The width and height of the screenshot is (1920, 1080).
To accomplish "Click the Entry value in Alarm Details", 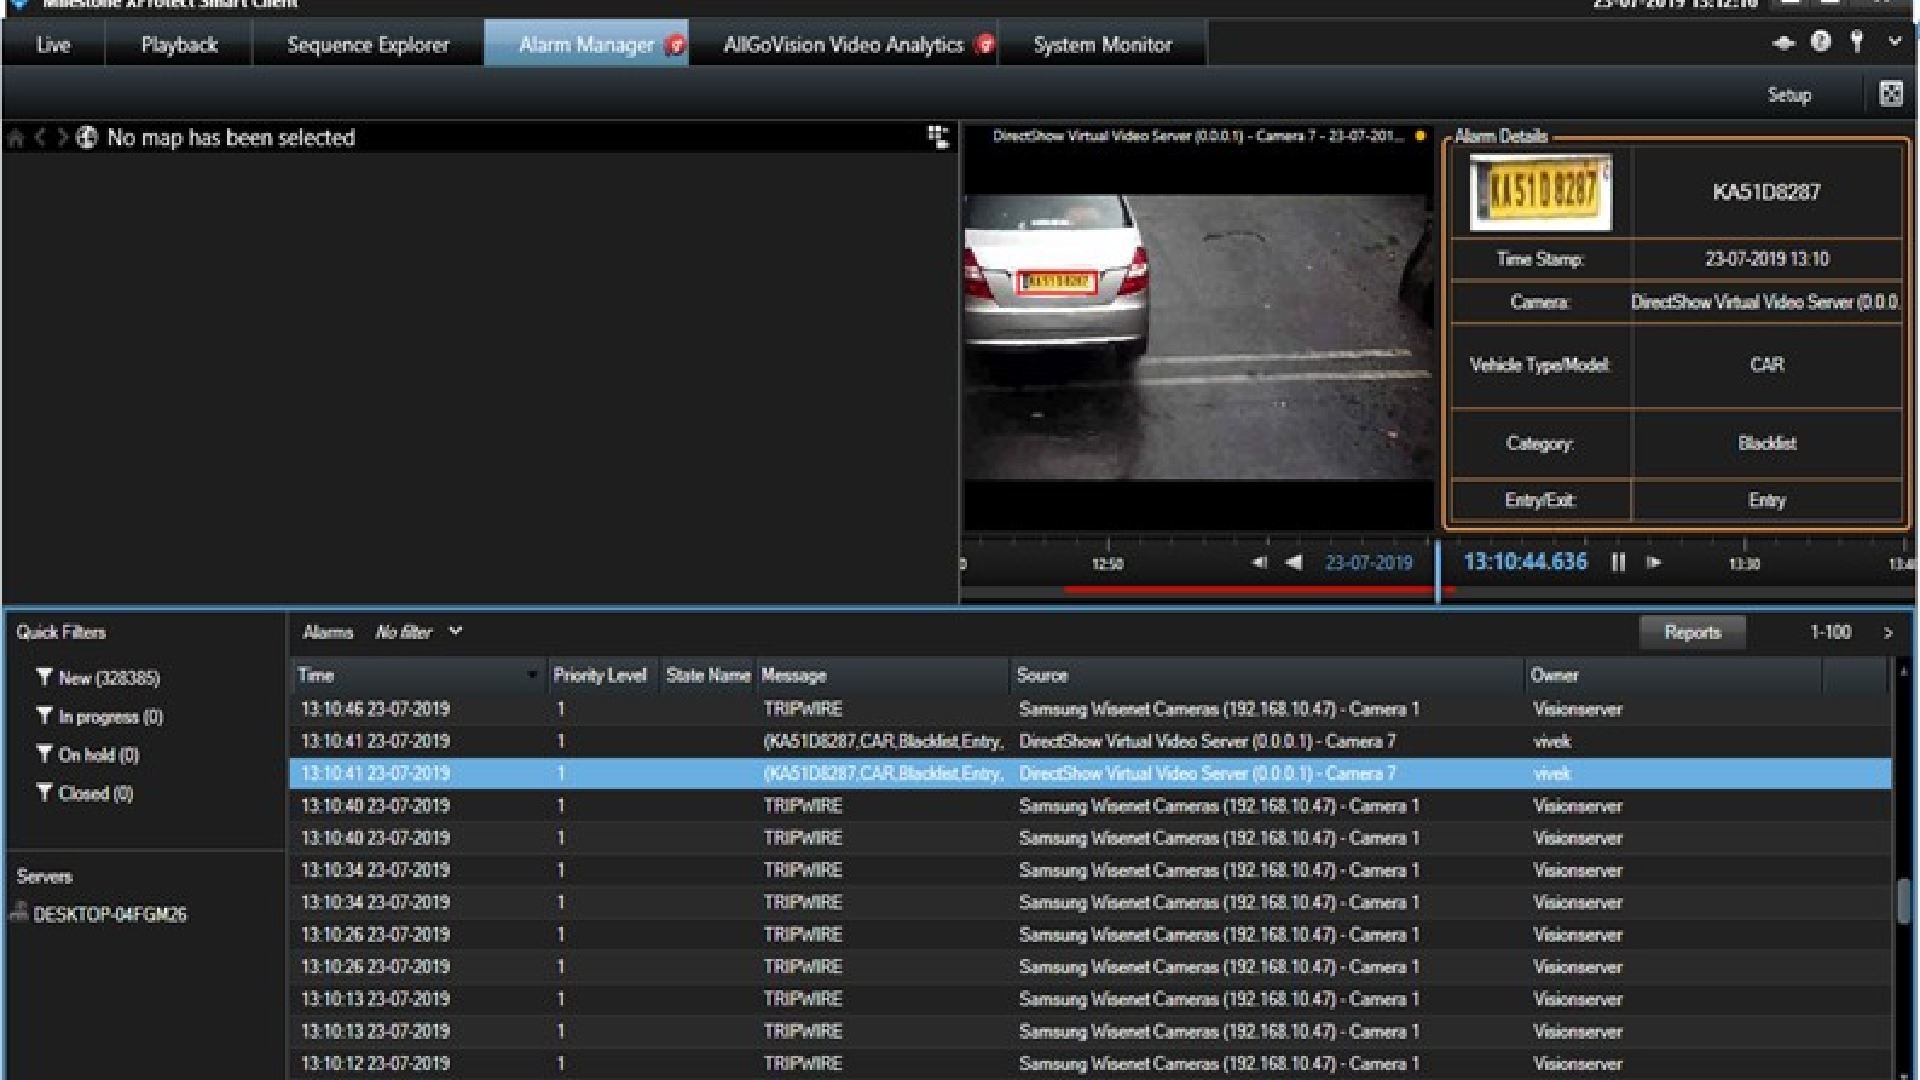I will pyautogui.click(x=1767, y=500).
